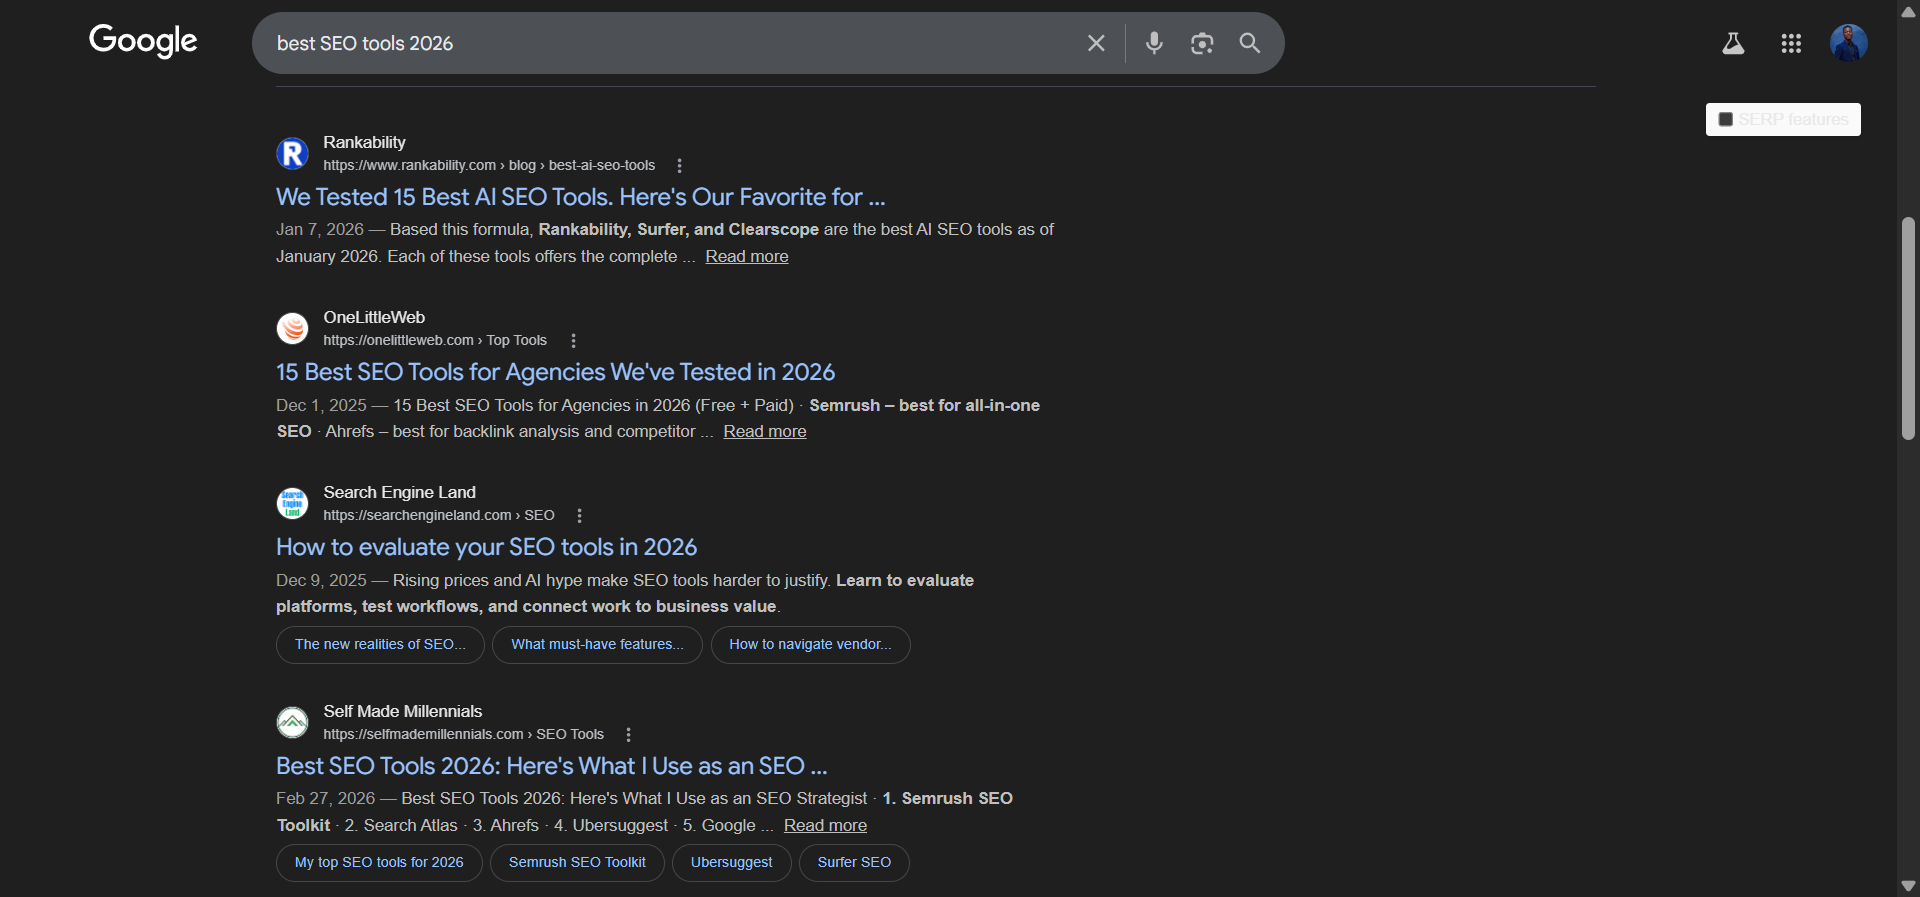Viewport: 1920px width, 897px height.
Task: Open the Google apps grid
Action: coord(1791,43)
